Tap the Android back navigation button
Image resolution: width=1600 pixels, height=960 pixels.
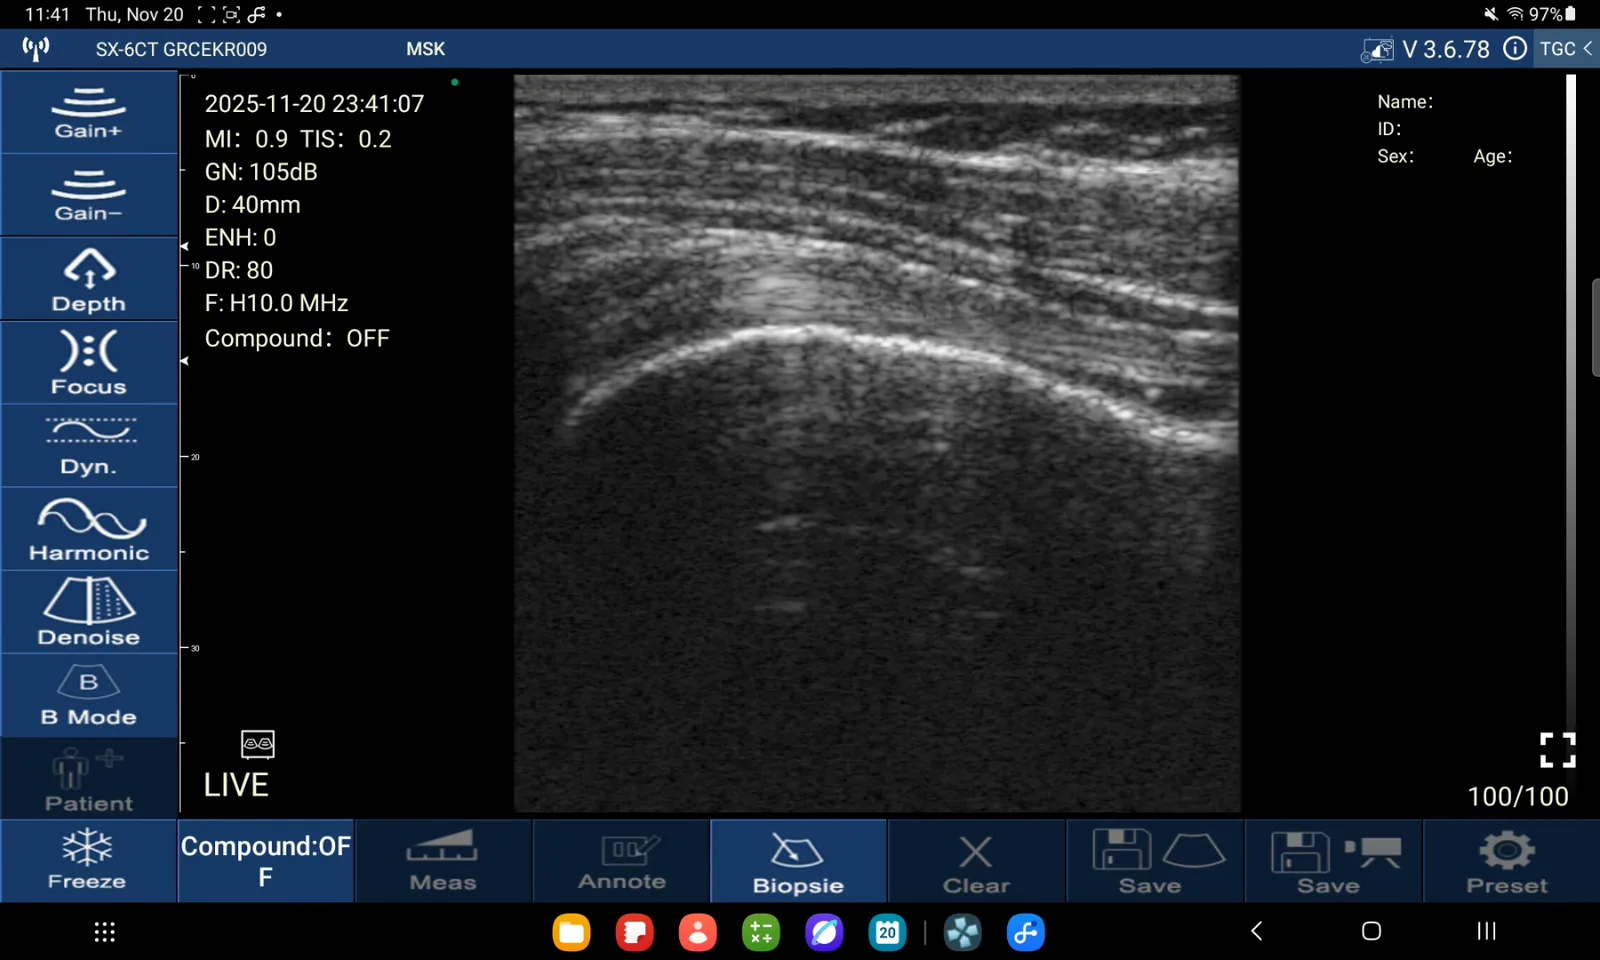(x=1257, y=931)
